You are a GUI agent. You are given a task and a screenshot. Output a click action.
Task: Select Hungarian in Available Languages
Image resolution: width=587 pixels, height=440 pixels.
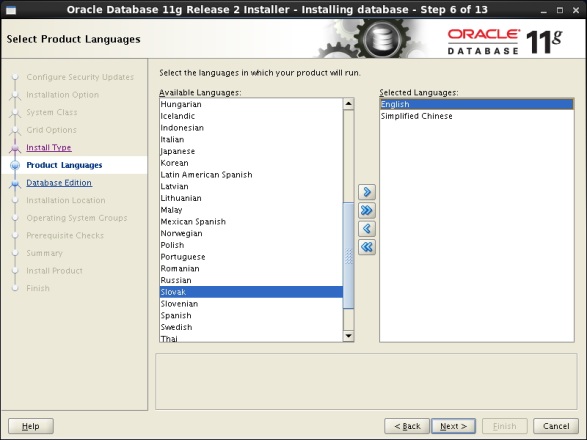click(x=251, y=104)
